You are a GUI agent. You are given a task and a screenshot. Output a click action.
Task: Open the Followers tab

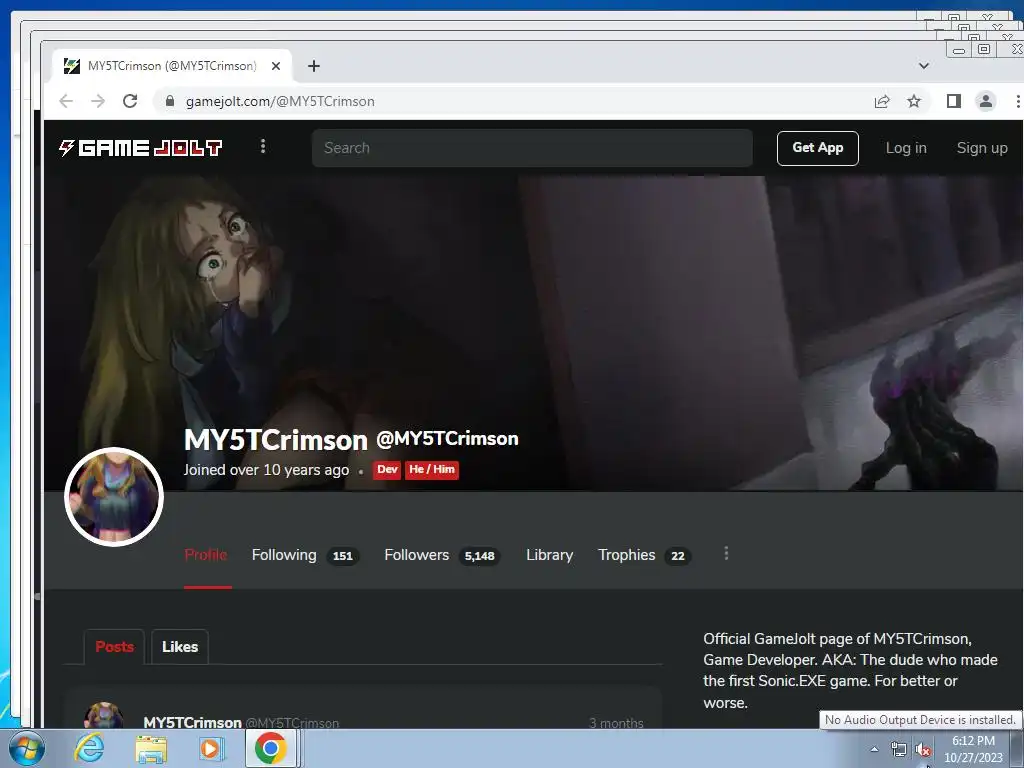[x=442, y=555]
